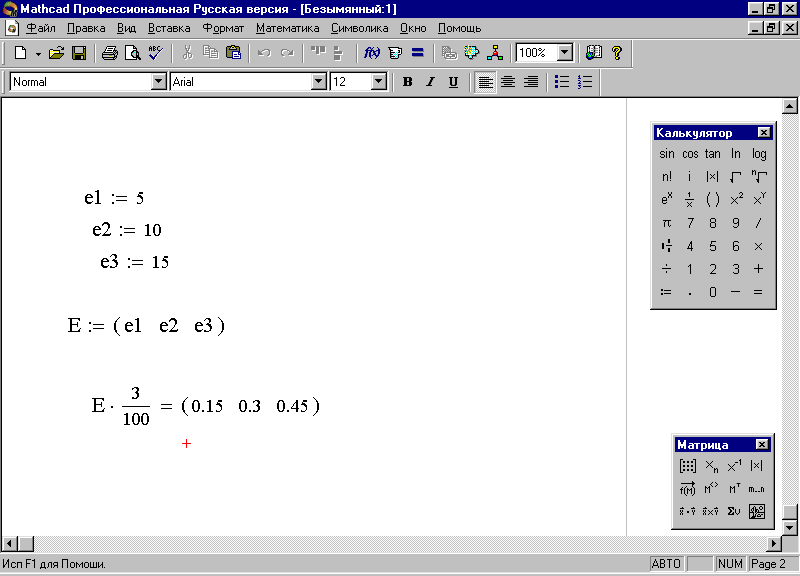This screenshot has height=576, width=800.
Task: Insert a matrix from Матрица palette
Action: pos(687,466)
